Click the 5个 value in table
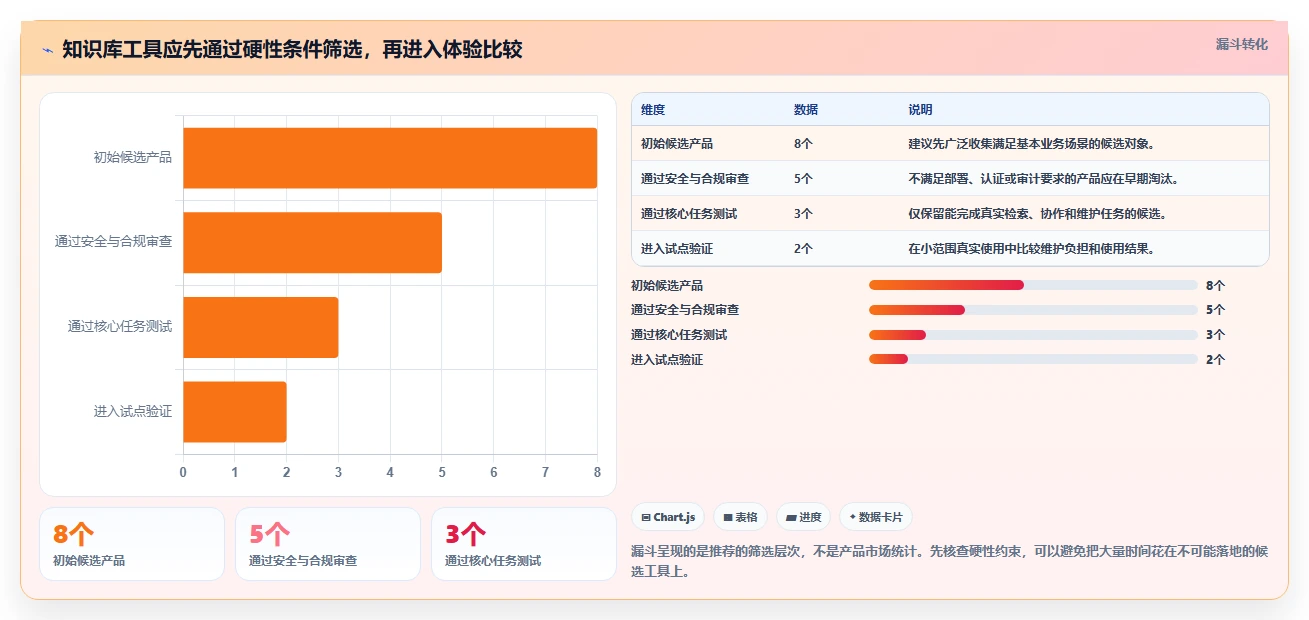The height and width of the screenshot is (620, 1309). point(803,179)
